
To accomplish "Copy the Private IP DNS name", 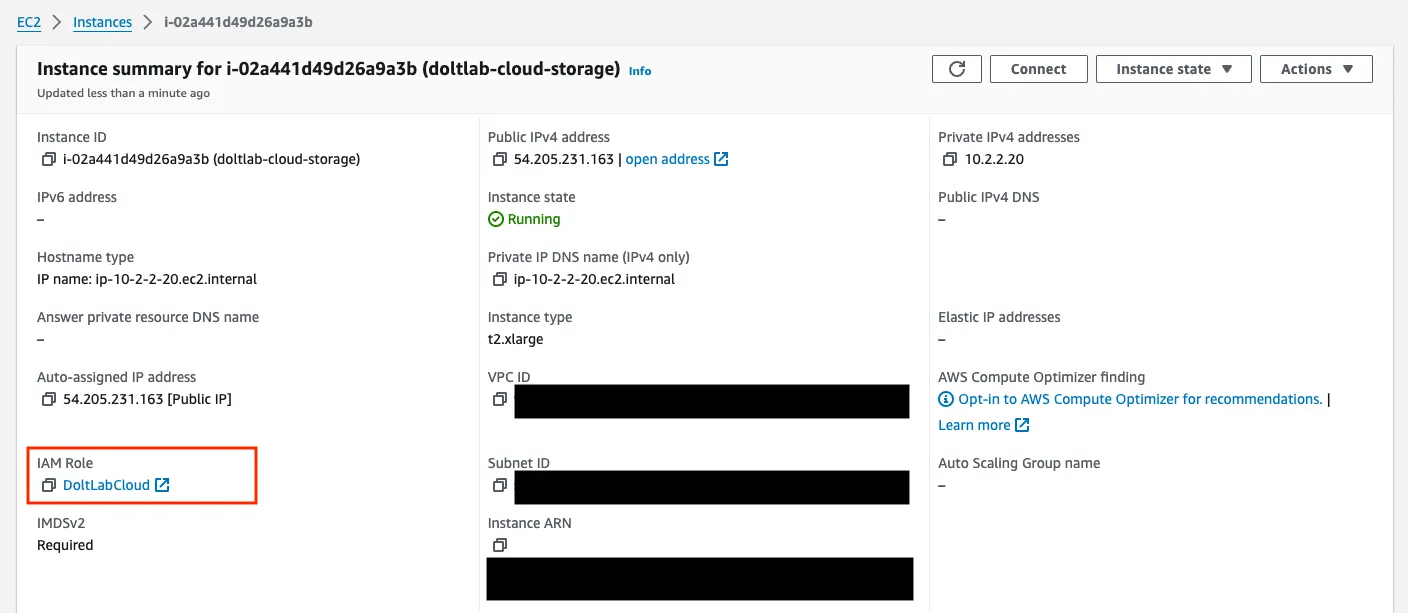I will [x=499, y=279].
